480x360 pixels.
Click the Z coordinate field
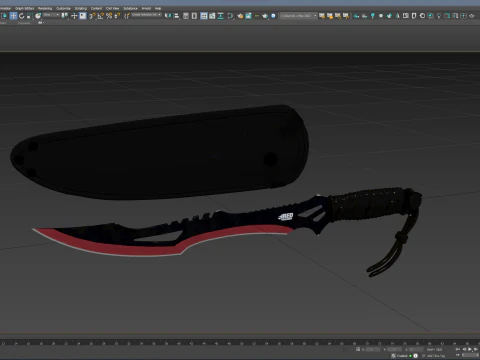coord(417,349)
